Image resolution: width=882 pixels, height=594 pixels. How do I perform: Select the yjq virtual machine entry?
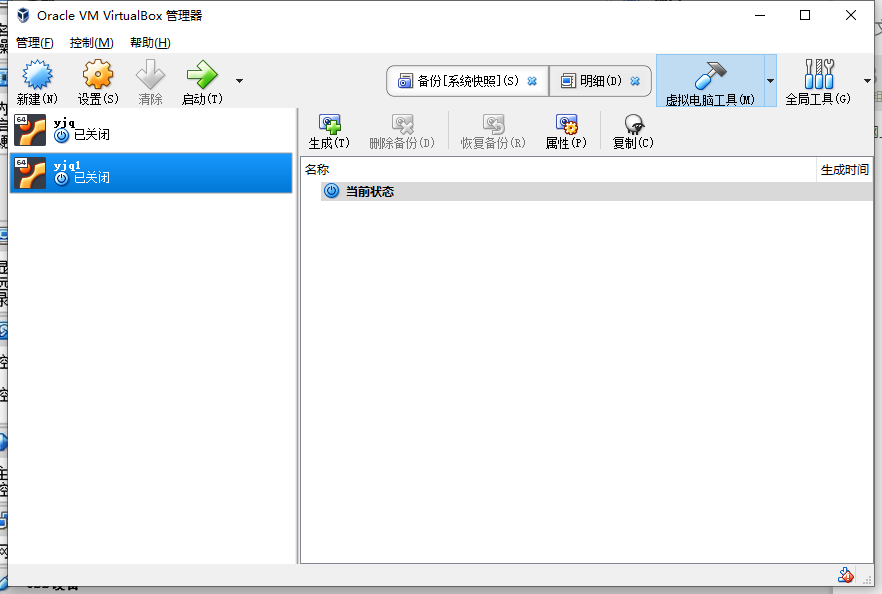[151, 130]
